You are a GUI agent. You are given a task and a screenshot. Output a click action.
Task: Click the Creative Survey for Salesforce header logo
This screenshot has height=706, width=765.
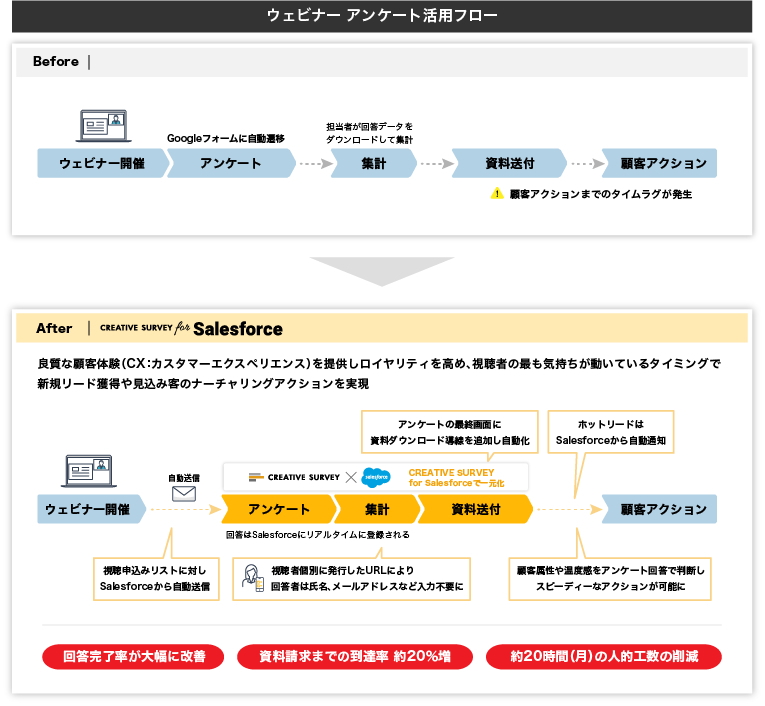[191, 328]
